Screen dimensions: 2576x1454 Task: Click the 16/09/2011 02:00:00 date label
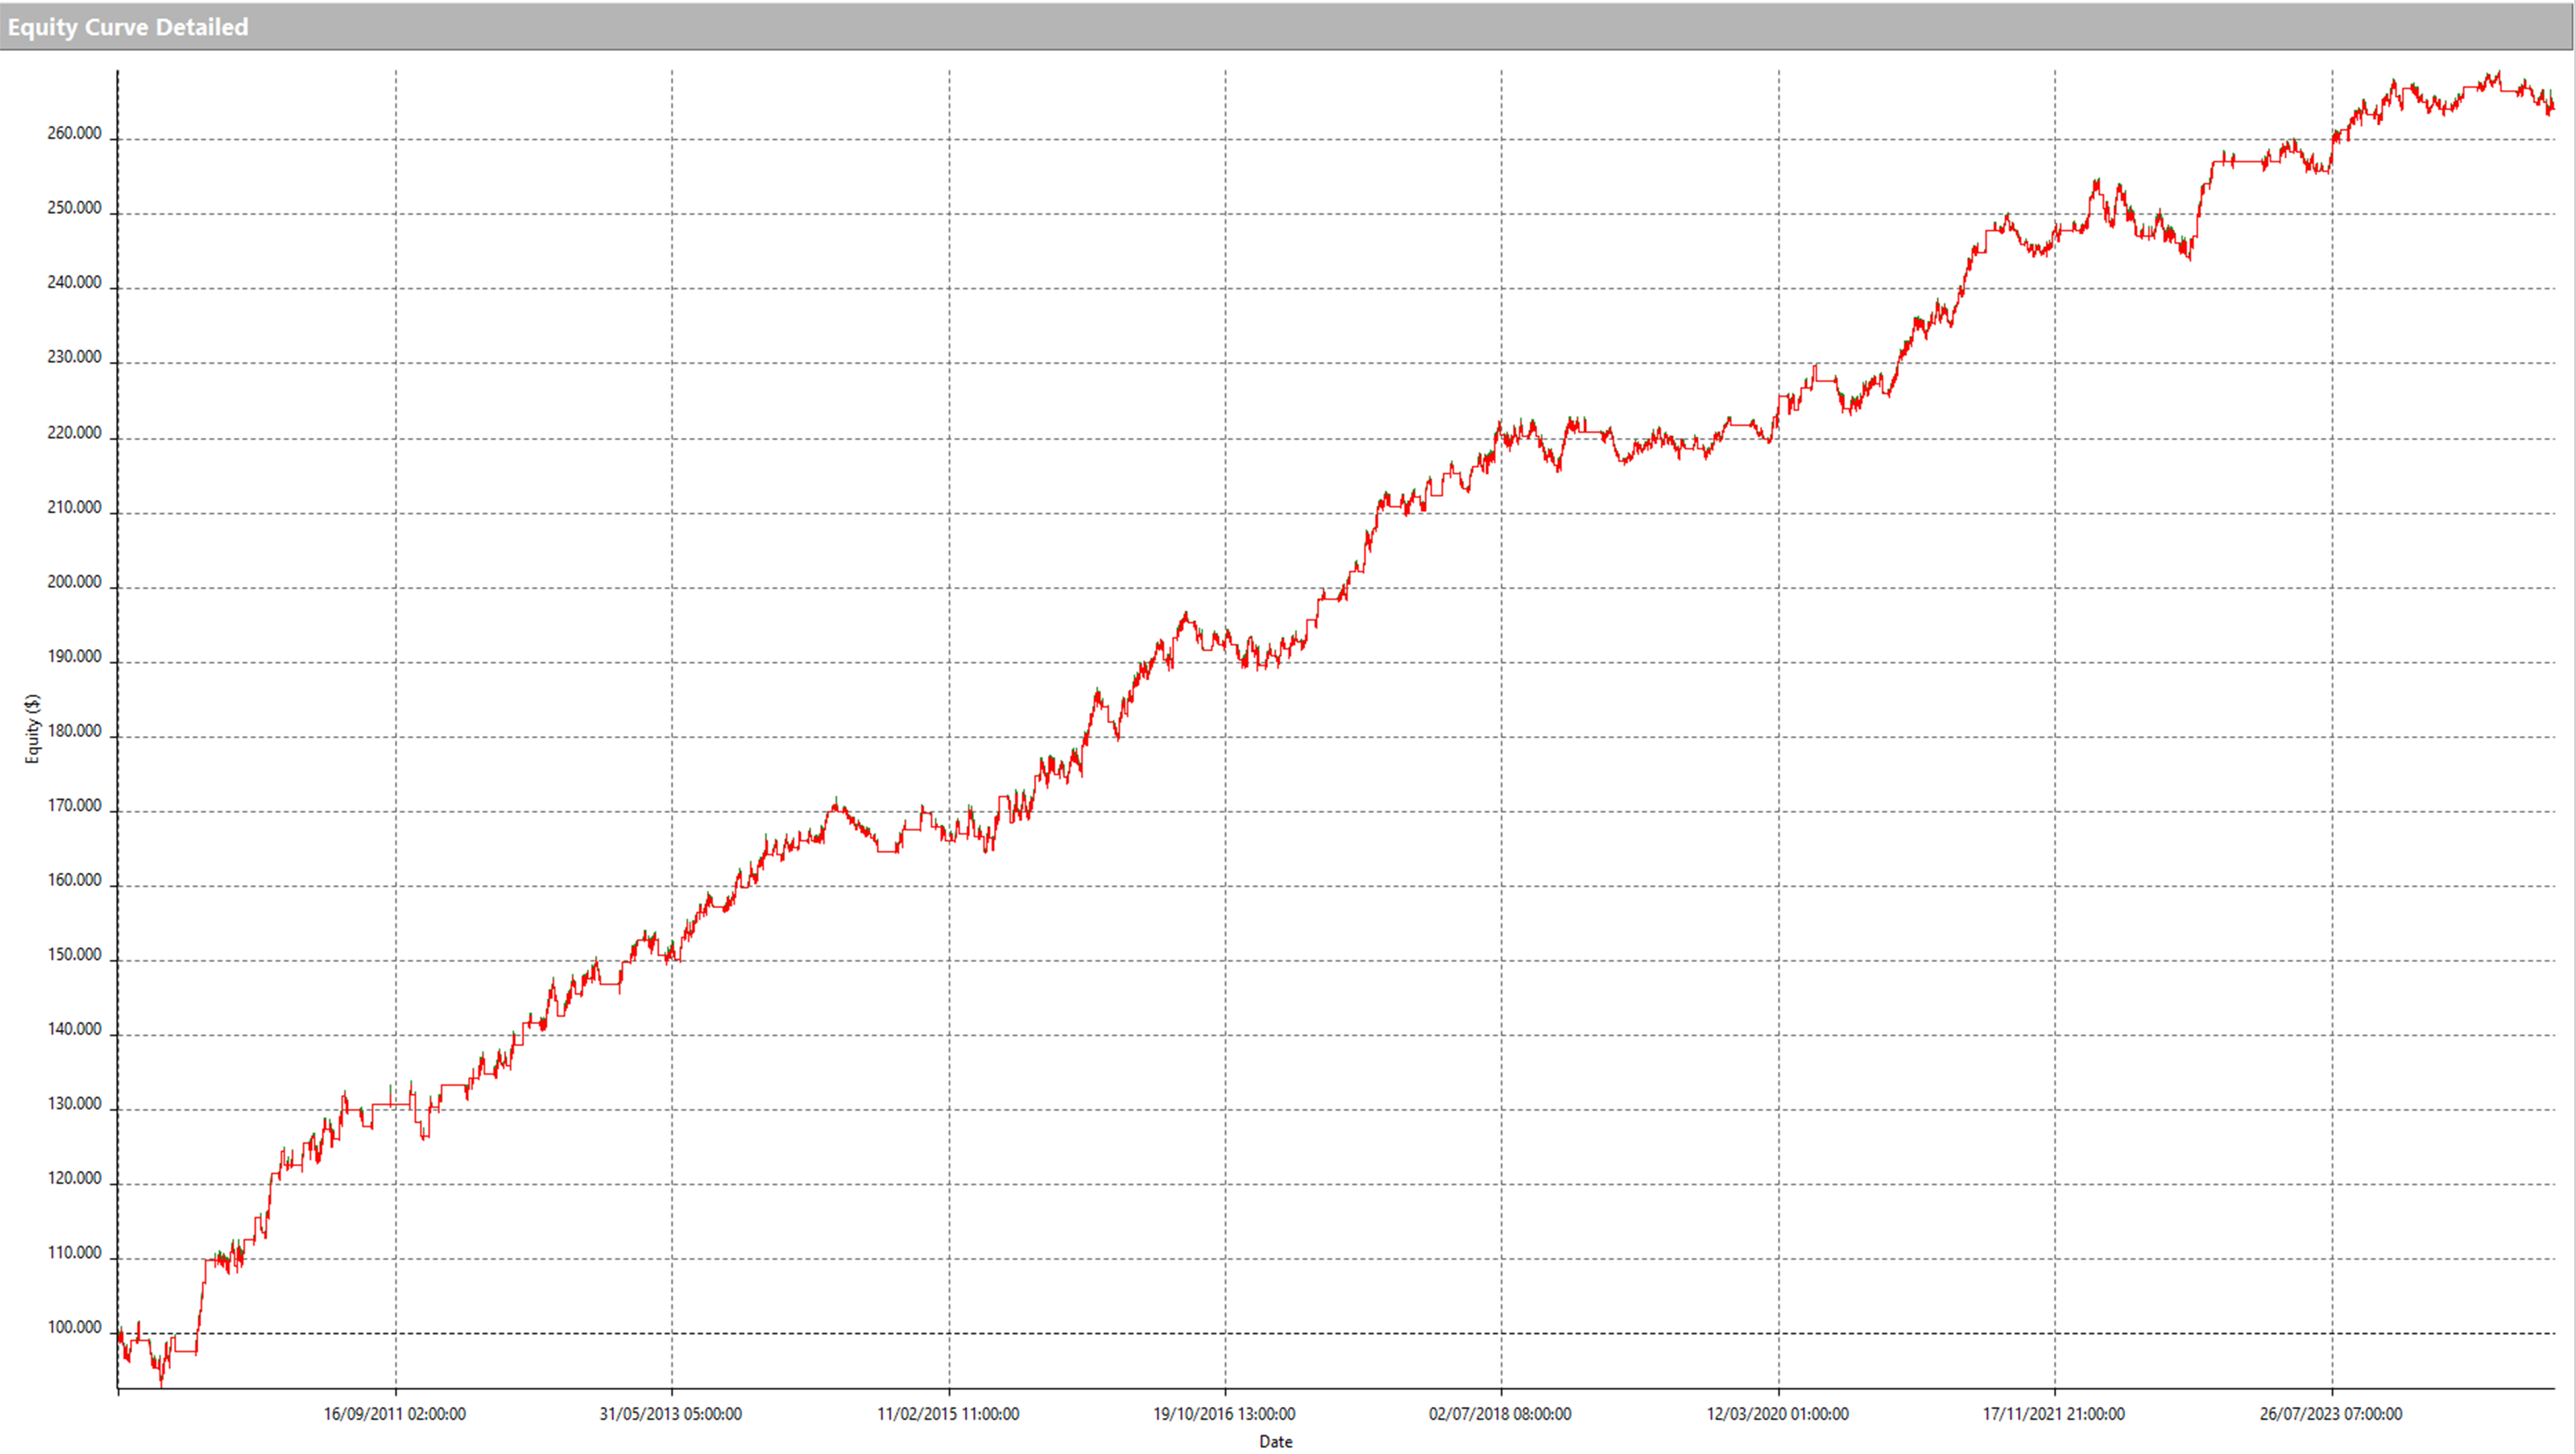[x=394, y=1414]
